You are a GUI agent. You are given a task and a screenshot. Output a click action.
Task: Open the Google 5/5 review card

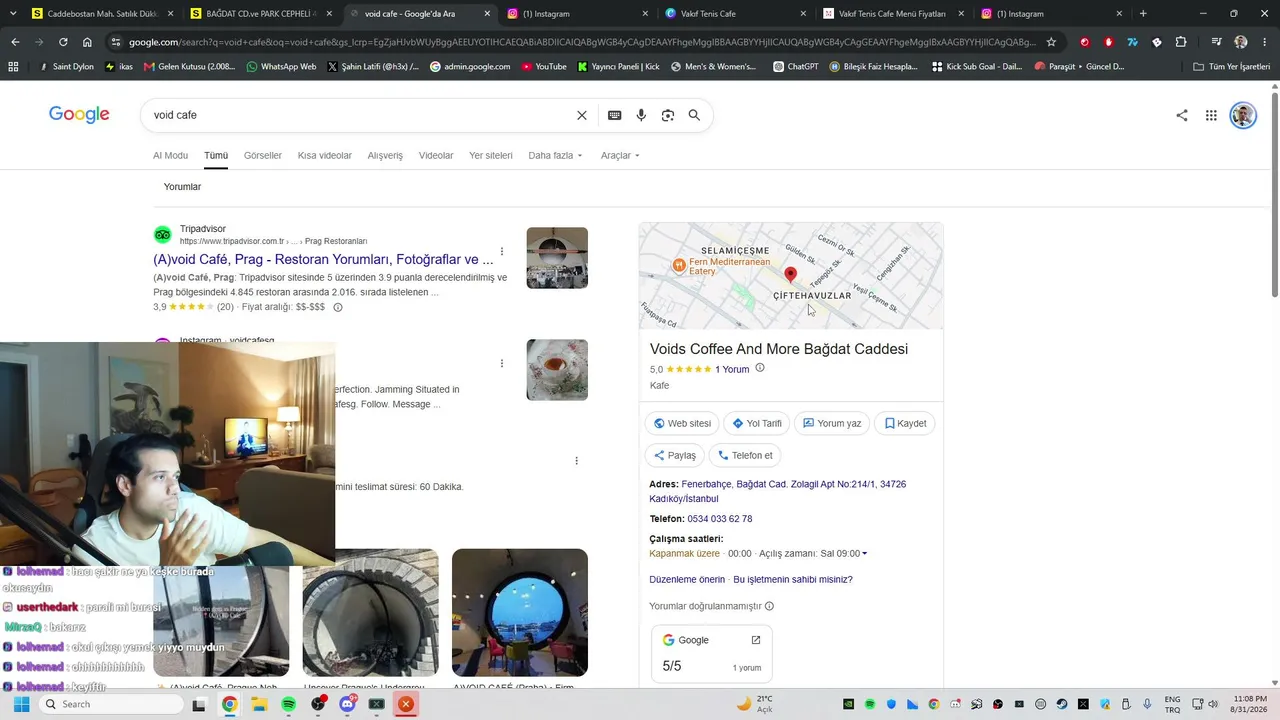(x=711, y=654)
